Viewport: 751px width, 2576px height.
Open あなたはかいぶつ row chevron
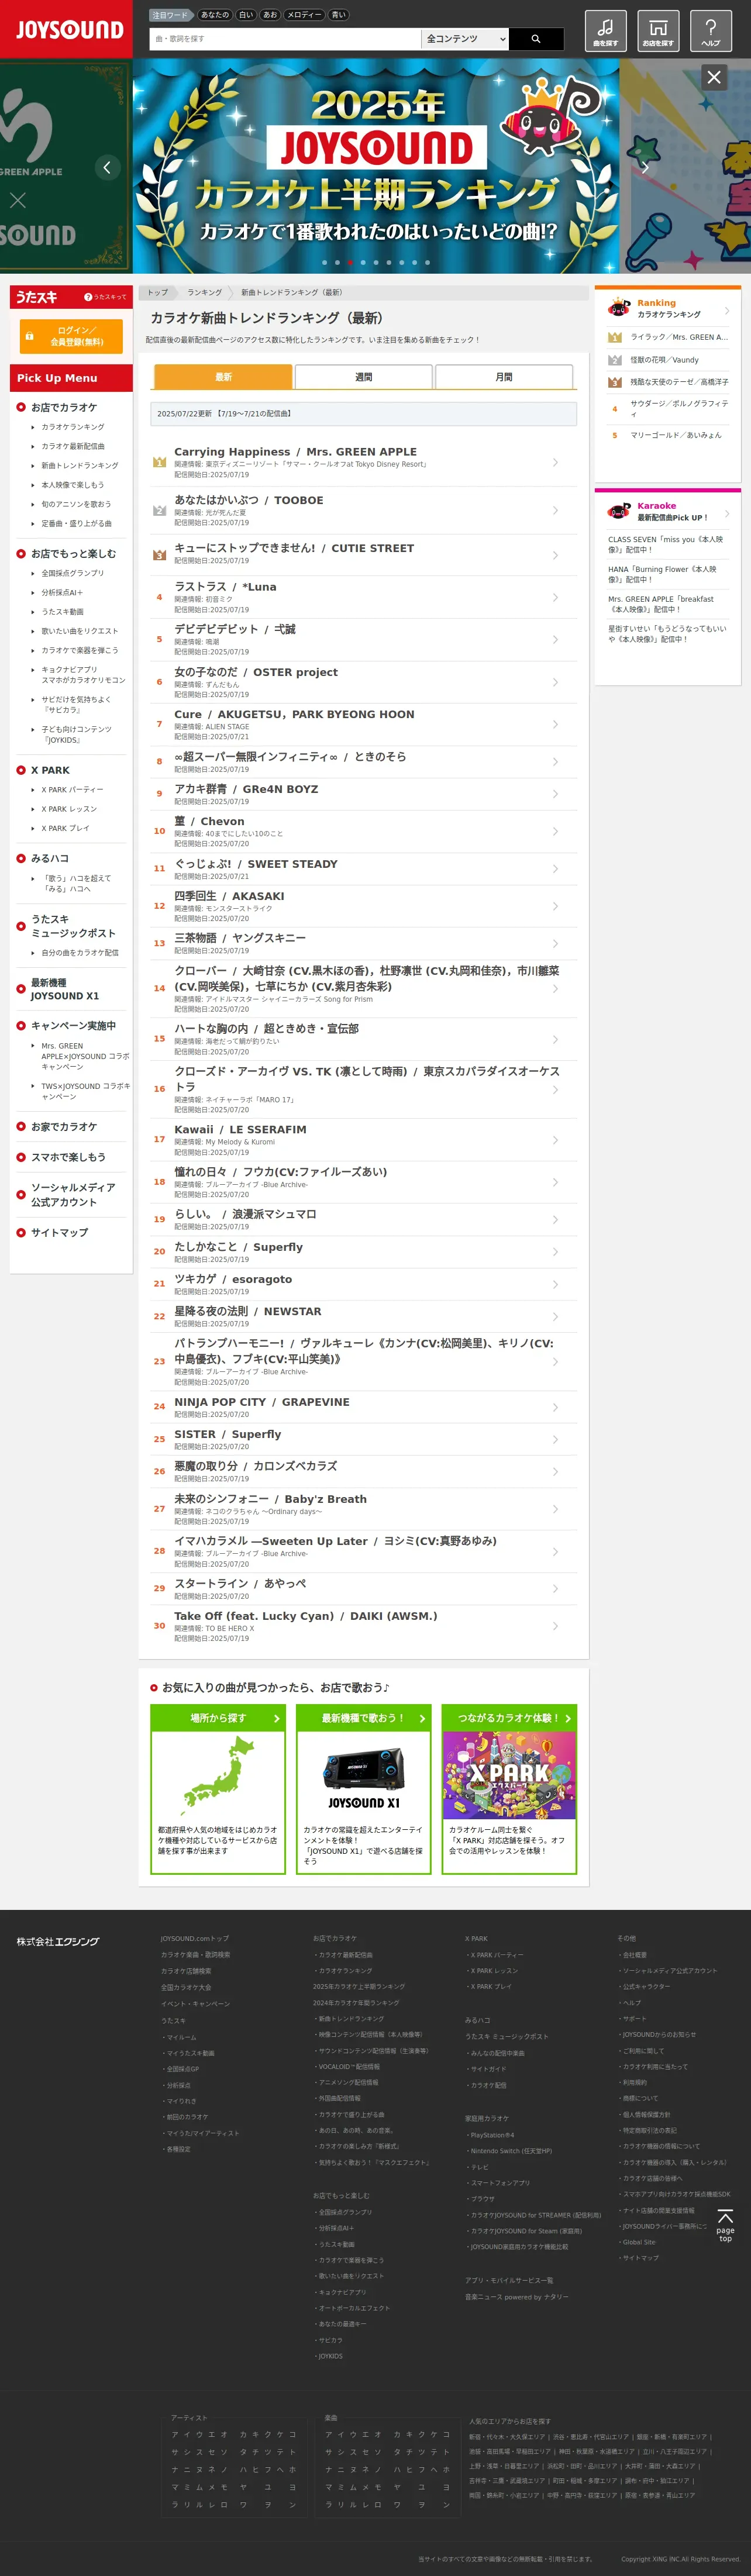pyautogui.click(x=555, y=510)
